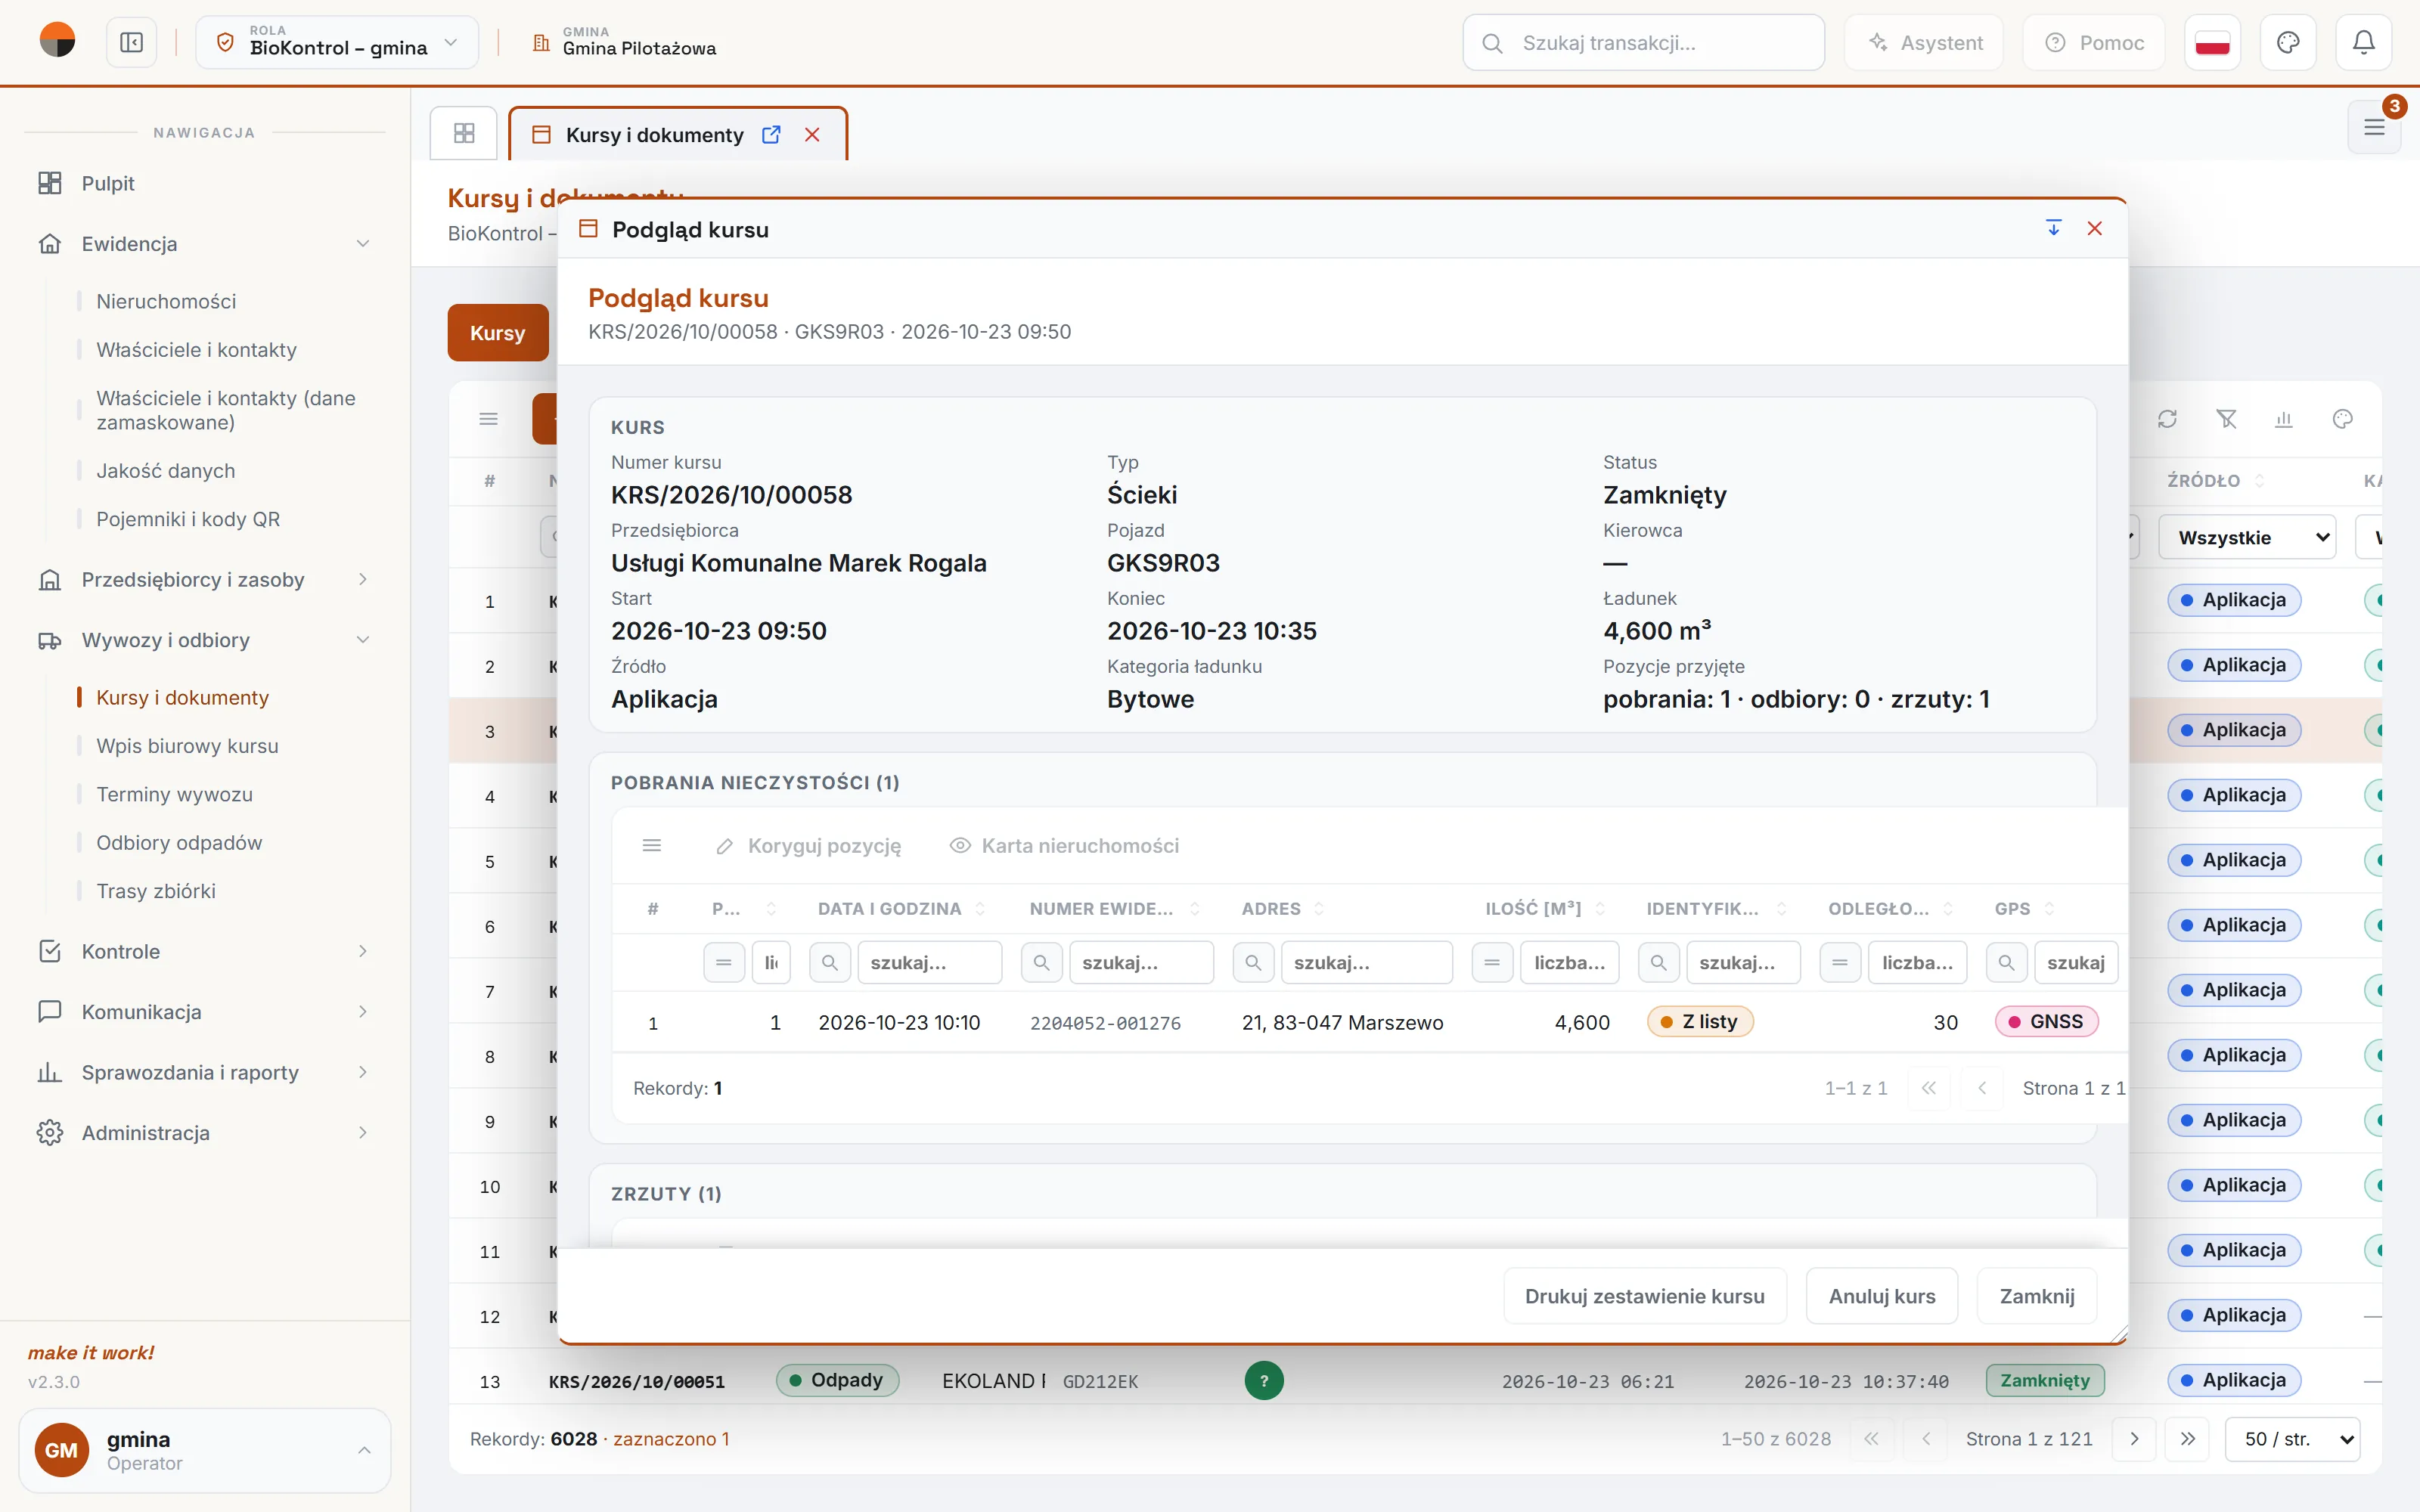Viewport: 2420px width, 1512px height.
Task: Click the Szukaj transakcji search field
Action: coord(1643,43)
